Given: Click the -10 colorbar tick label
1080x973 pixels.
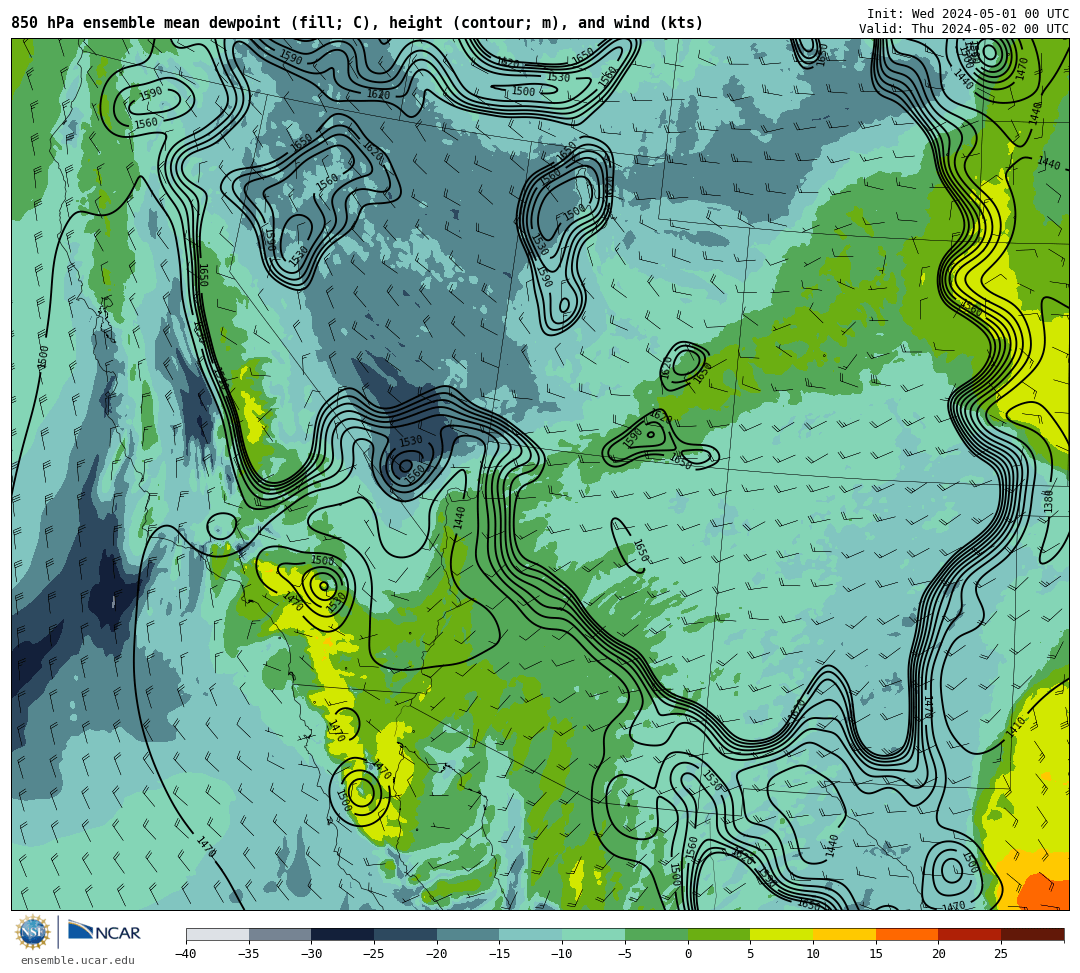Looking at the screenshot, I should pos(562,954).
